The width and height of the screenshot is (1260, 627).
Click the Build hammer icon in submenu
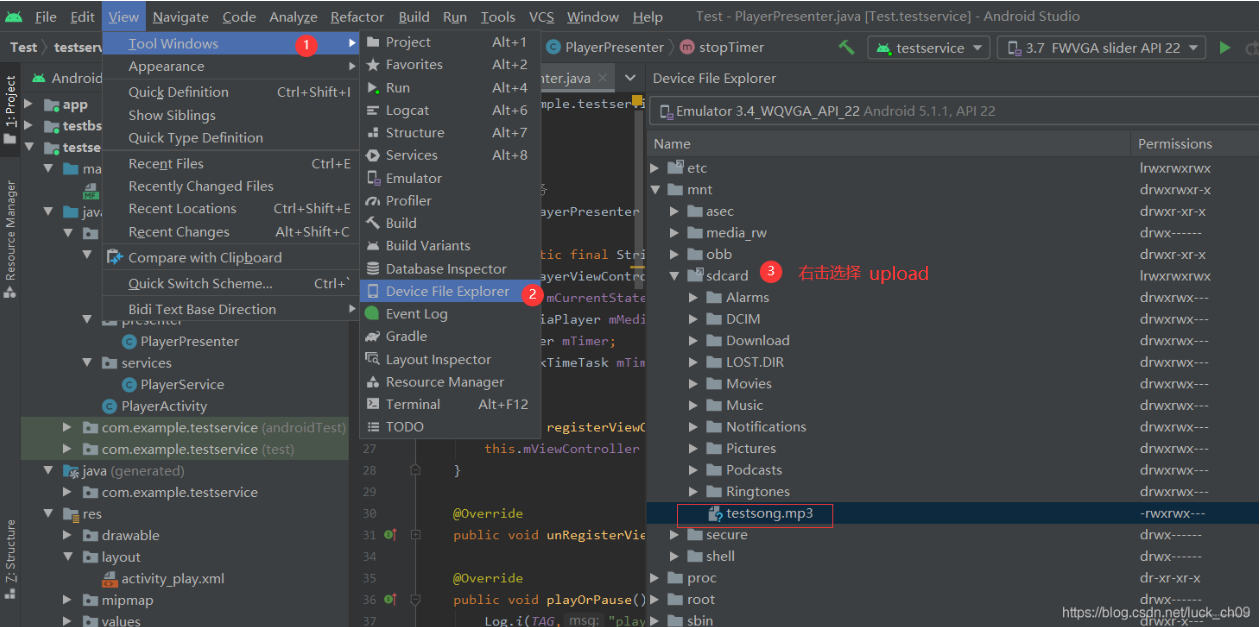click(x=373, y=223)
